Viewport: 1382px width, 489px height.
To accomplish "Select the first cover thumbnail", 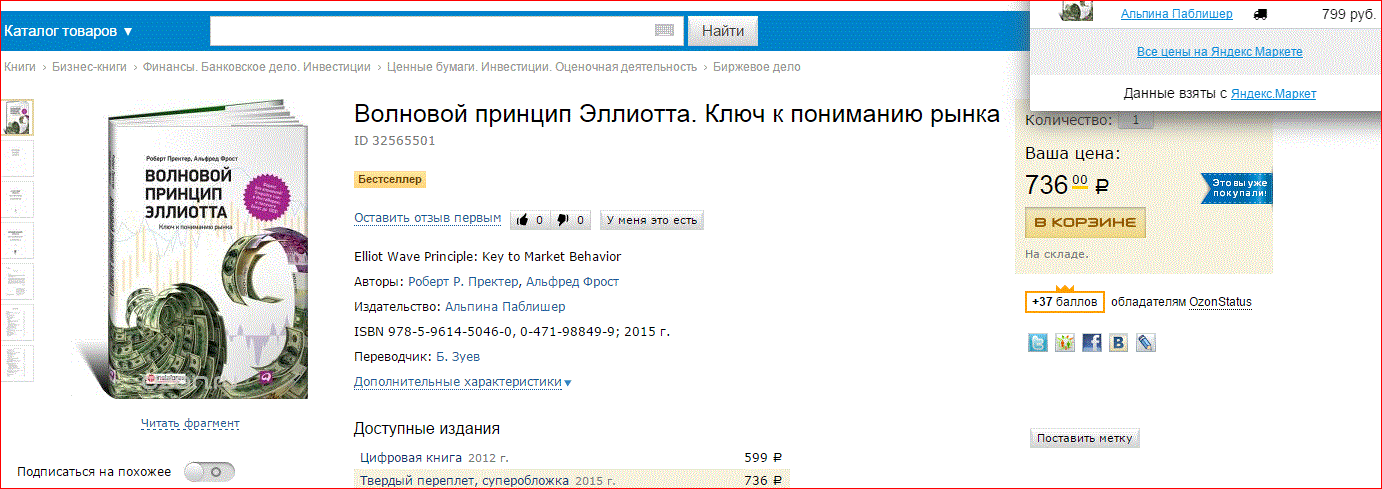I will click(x=18, y=117).
